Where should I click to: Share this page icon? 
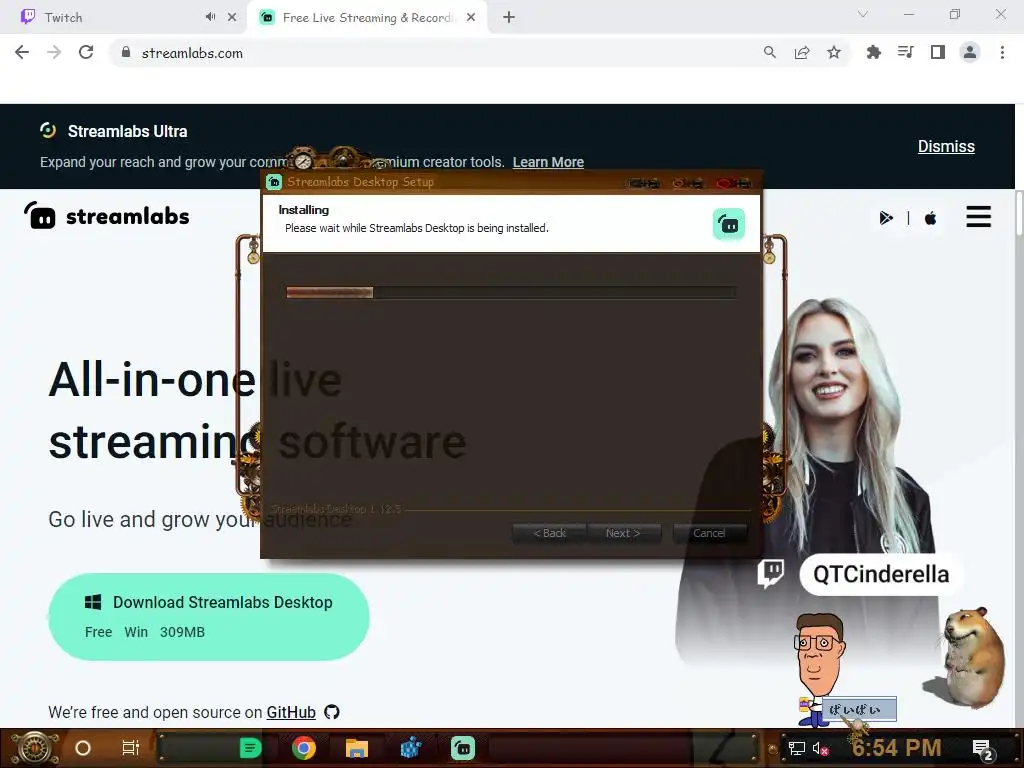point(802,52)
